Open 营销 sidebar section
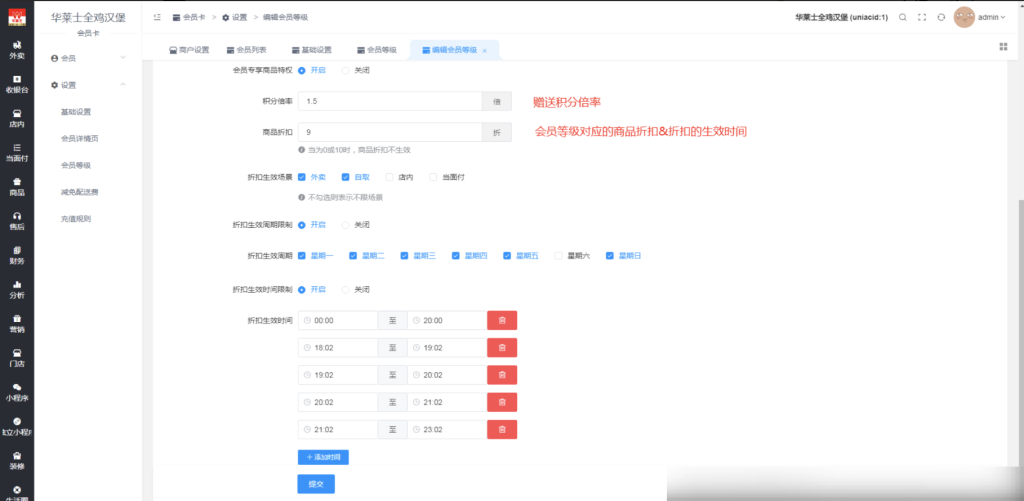 tap(17, 323)
